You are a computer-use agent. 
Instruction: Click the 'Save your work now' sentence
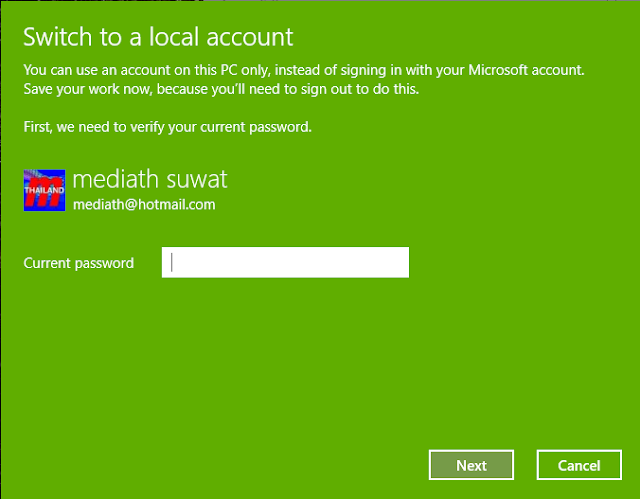(221, 89)
